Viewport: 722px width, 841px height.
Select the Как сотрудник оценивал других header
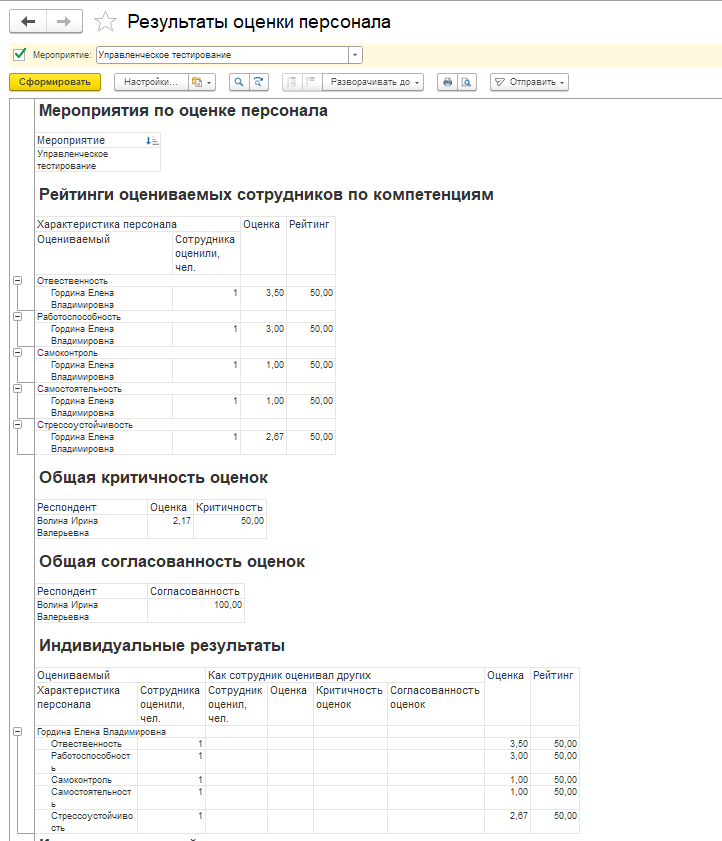point(345,675)
